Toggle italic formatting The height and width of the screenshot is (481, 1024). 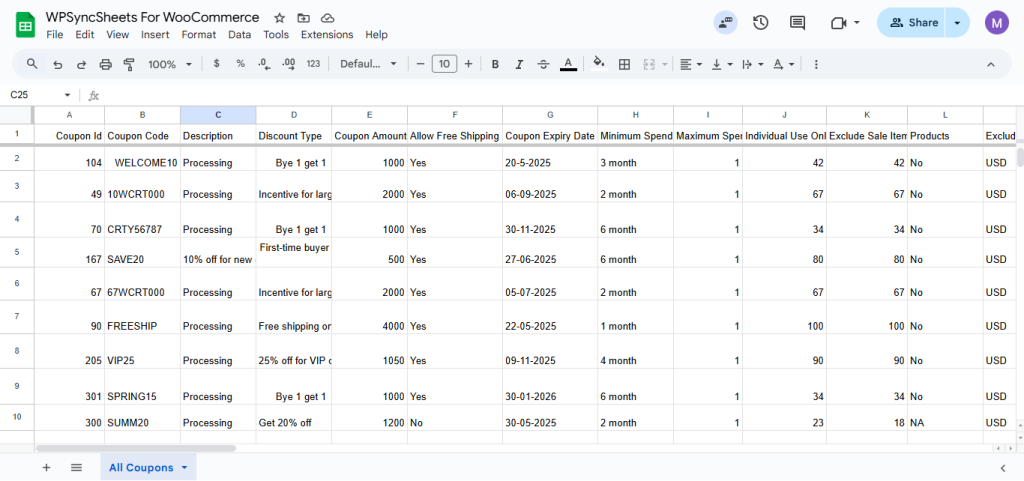[519, 64]
